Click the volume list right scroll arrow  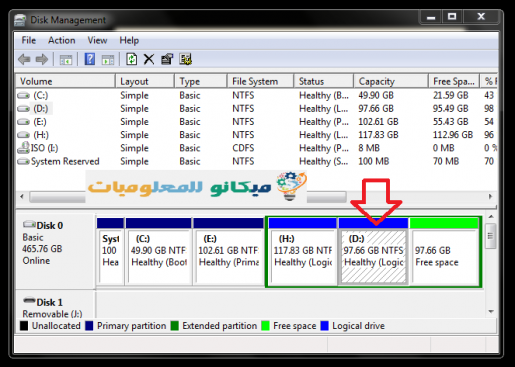(x=490, y=196)
